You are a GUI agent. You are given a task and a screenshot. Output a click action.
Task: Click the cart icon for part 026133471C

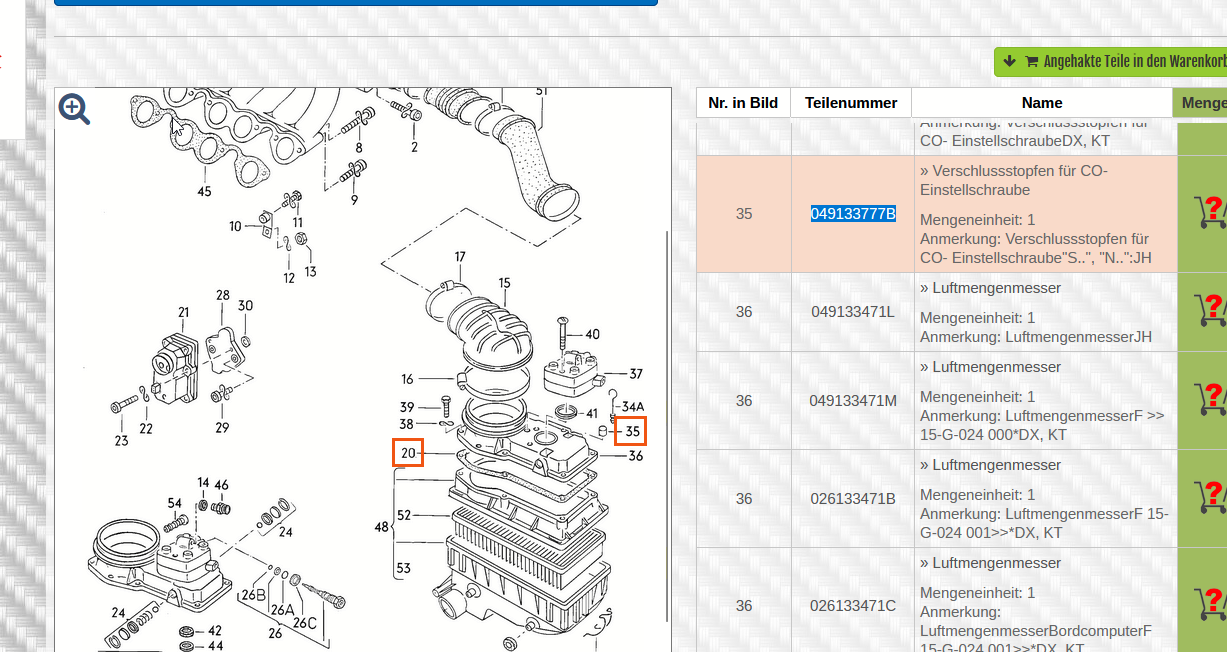click(1210, 605)
